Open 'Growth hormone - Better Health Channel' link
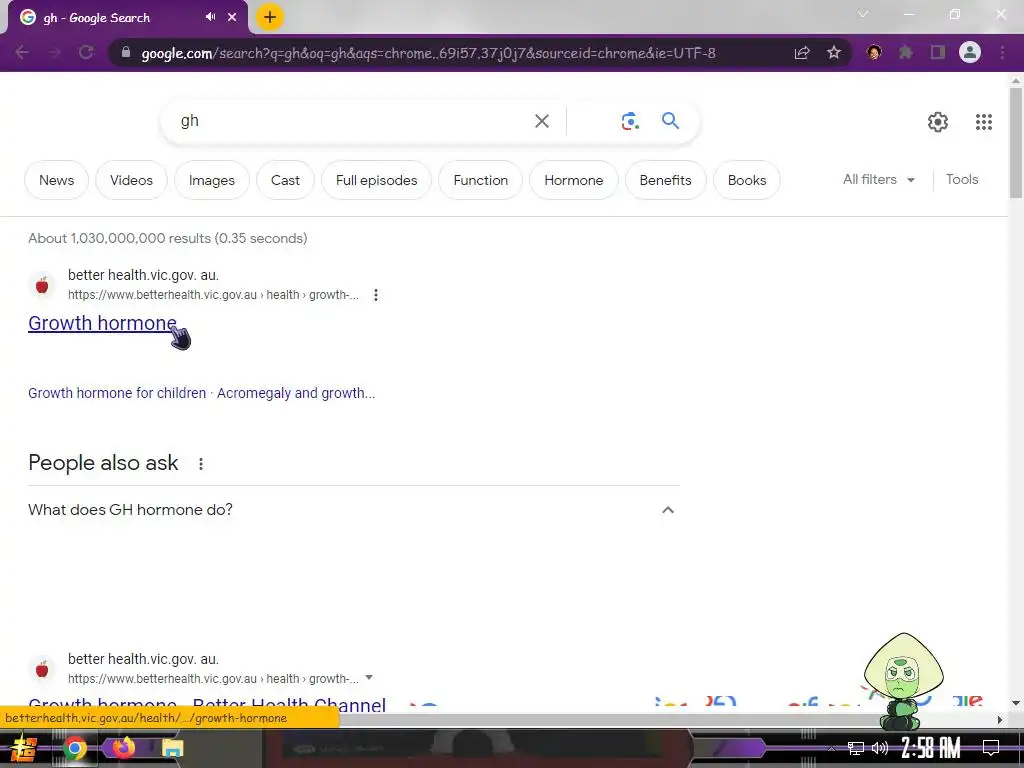Image resolution: width=1024 pixels, height=768 pixels. click(x=207, y=705)
